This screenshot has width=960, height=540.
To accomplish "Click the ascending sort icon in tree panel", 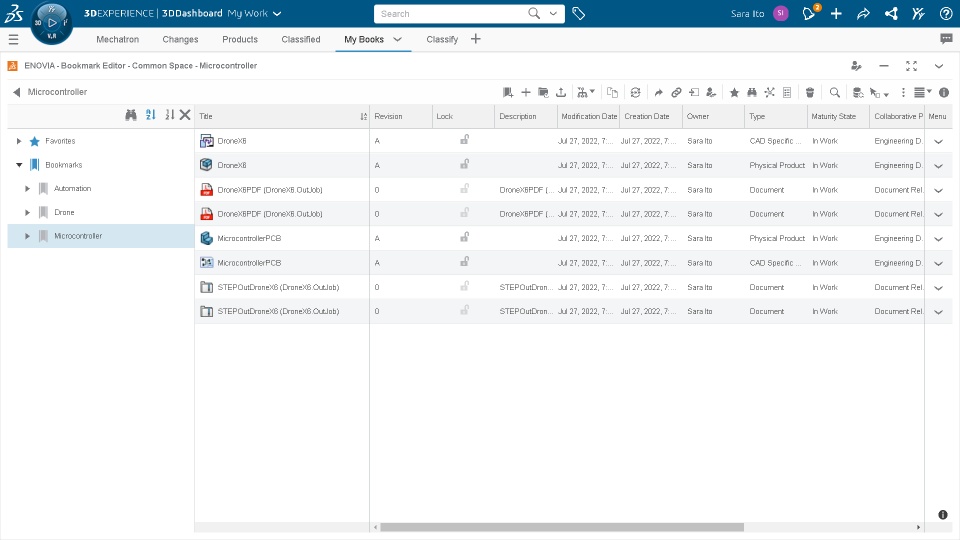I will (x=151, y=114).
